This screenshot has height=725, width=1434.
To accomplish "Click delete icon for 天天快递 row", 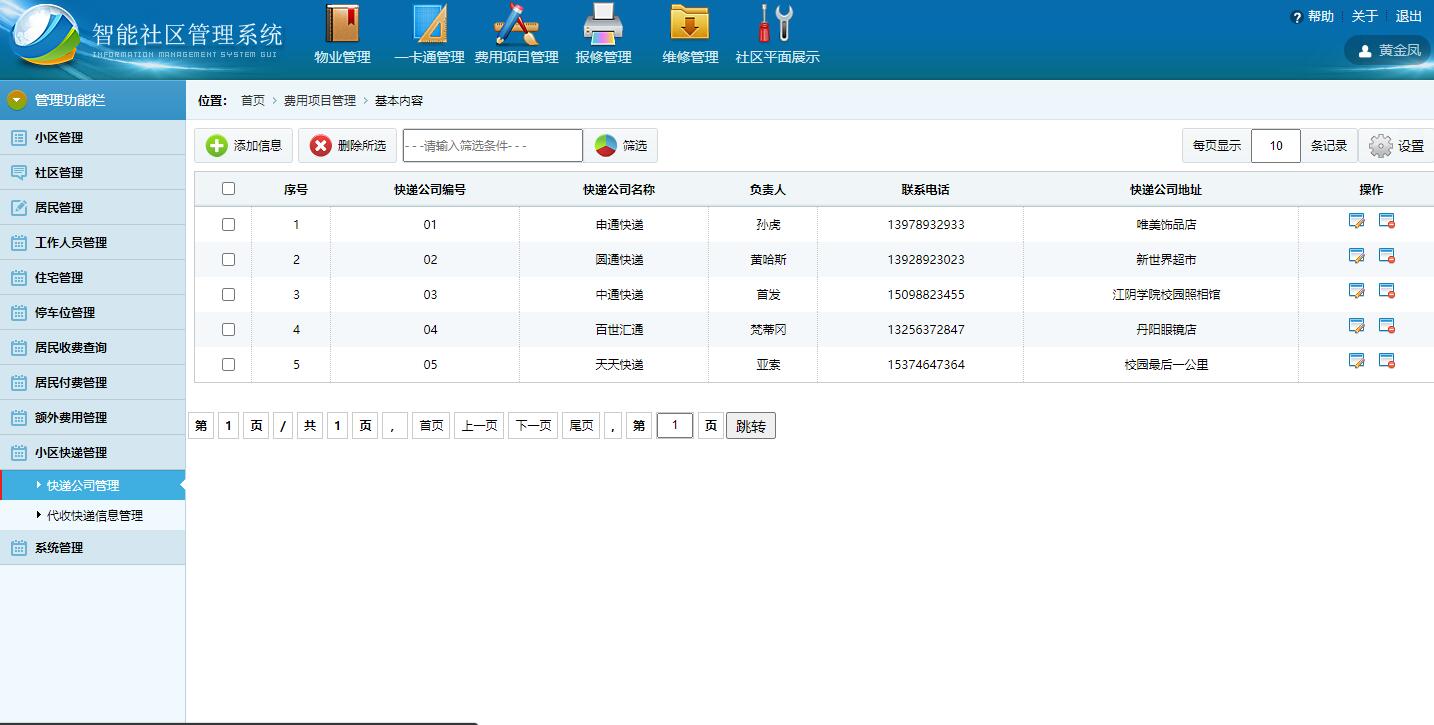I will click(x=1387, y=362).
